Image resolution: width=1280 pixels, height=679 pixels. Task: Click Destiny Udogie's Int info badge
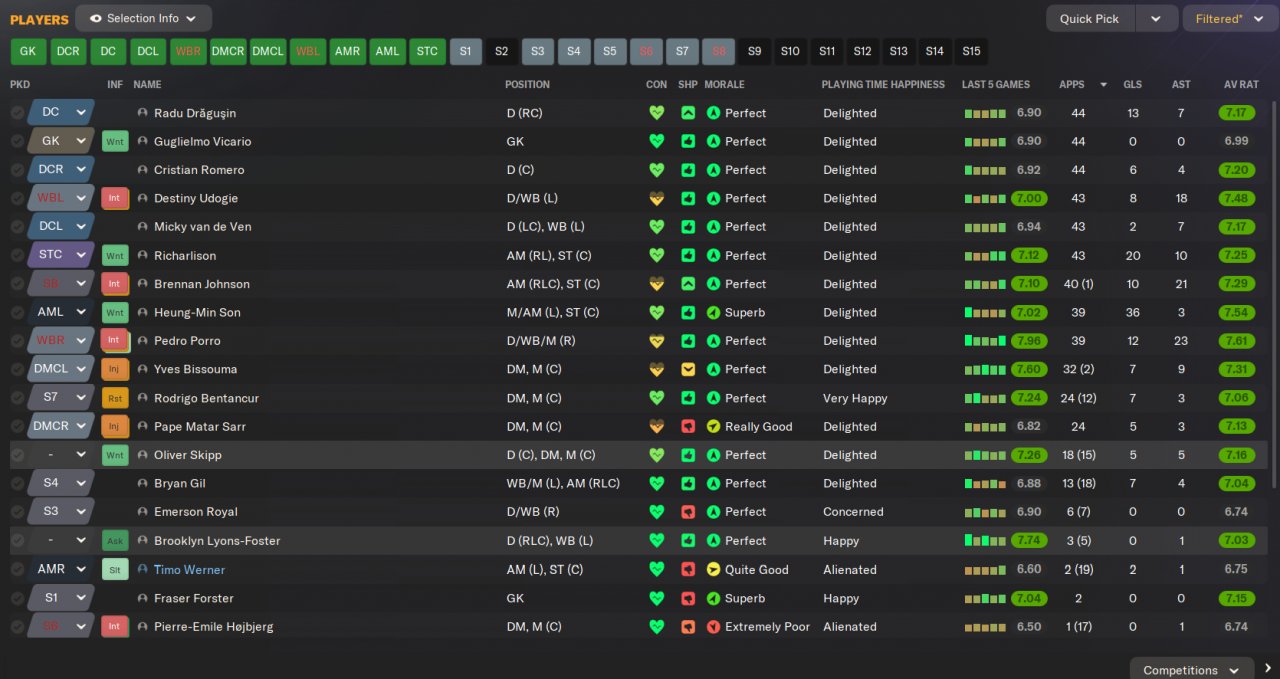coord(115,199)
